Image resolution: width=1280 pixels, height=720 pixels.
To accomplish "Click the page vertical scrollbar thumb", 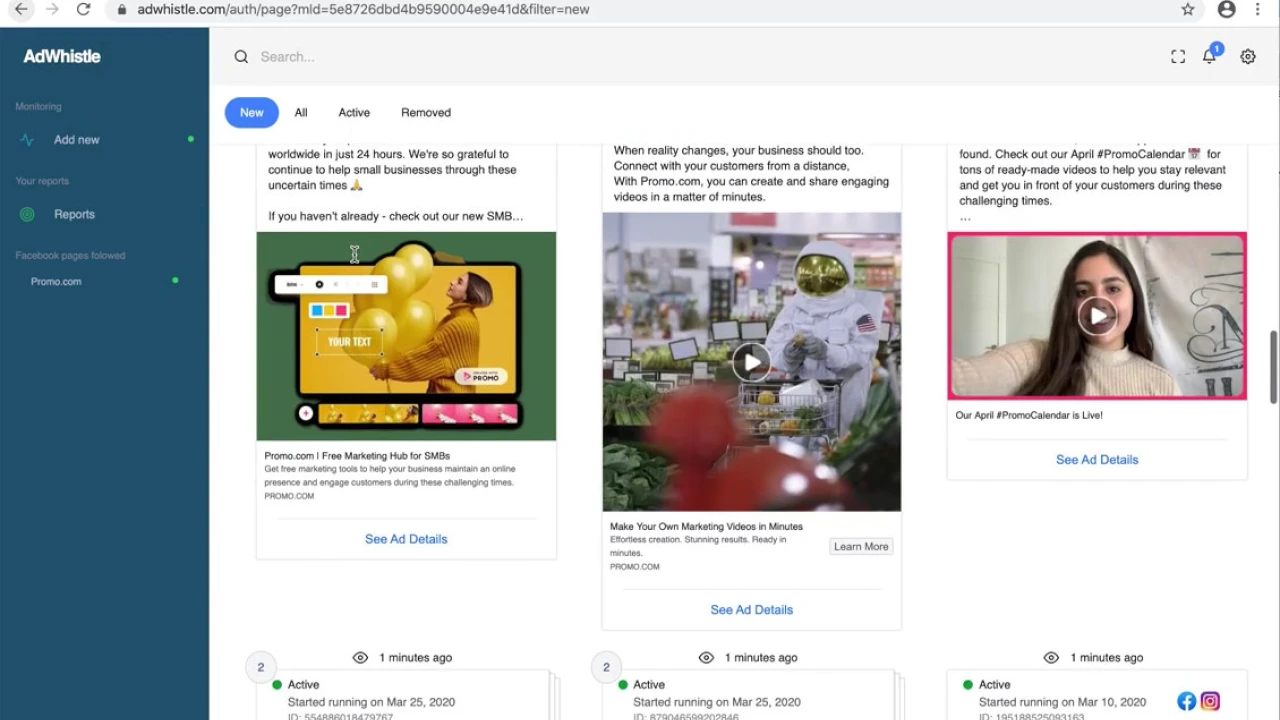I will pyautogui.click(x=1274, y=367).
